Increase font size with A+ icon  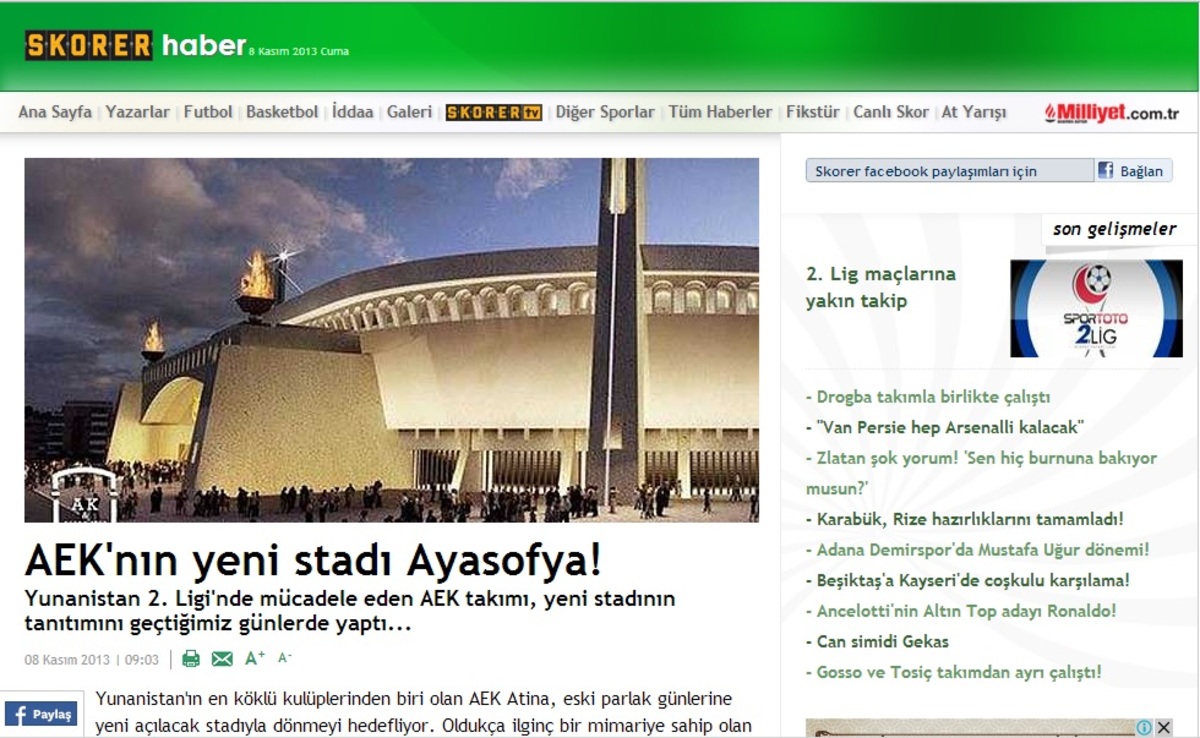(255, 658)
